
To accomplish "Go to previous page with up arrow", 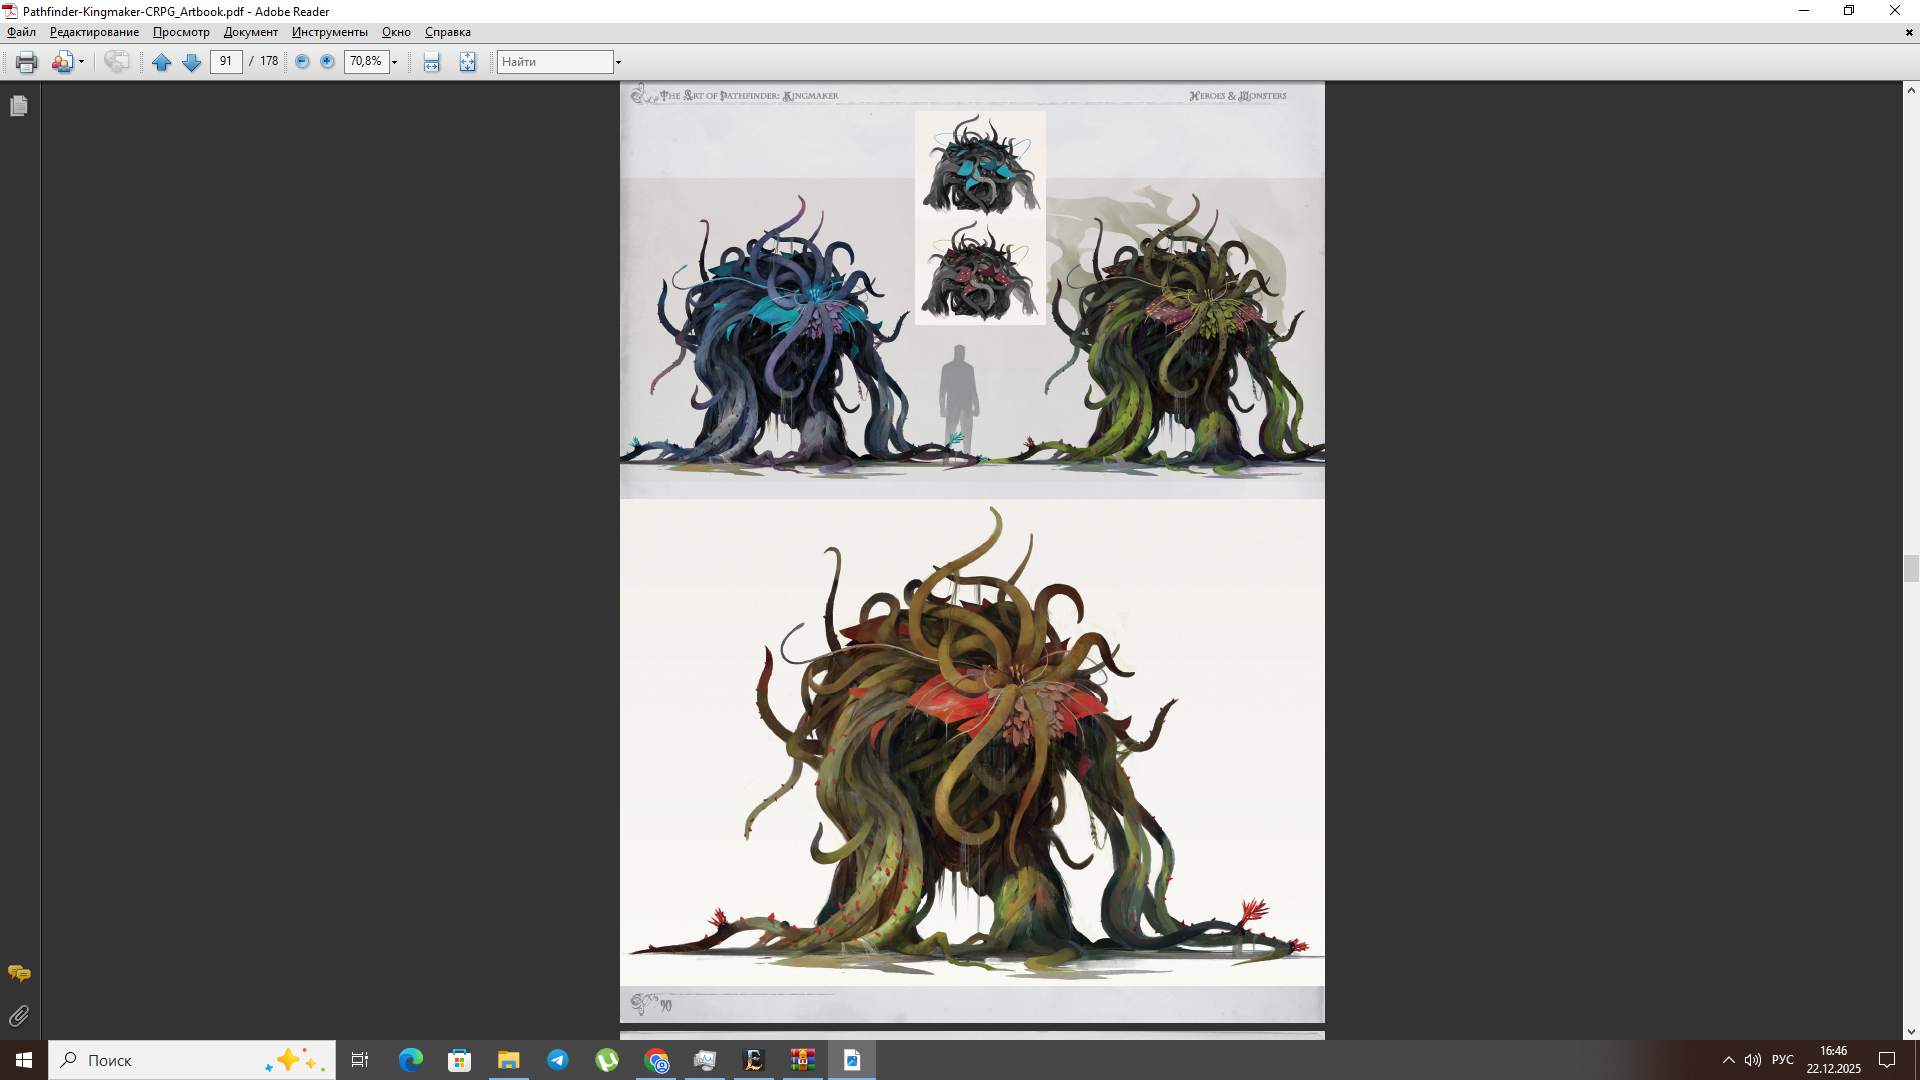I will click(161, 62).
